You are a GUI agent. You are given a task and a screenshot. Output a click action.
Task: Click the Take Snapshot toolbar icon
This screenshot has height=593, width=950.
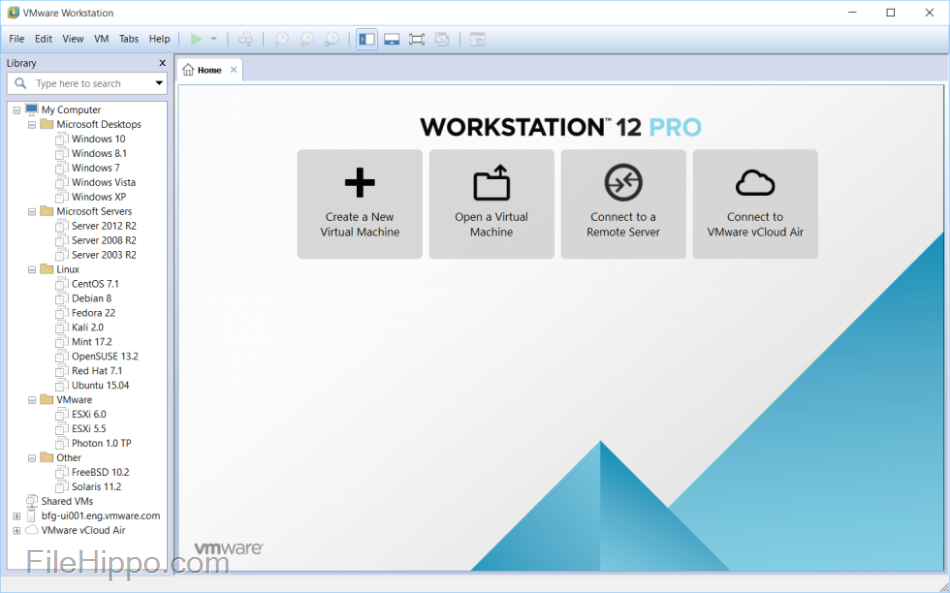coord(281,39)
